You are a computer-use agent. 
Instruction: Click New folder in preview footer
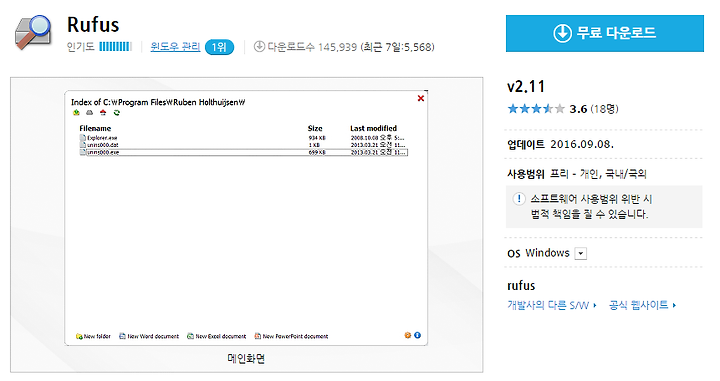(x=93, y=336)
